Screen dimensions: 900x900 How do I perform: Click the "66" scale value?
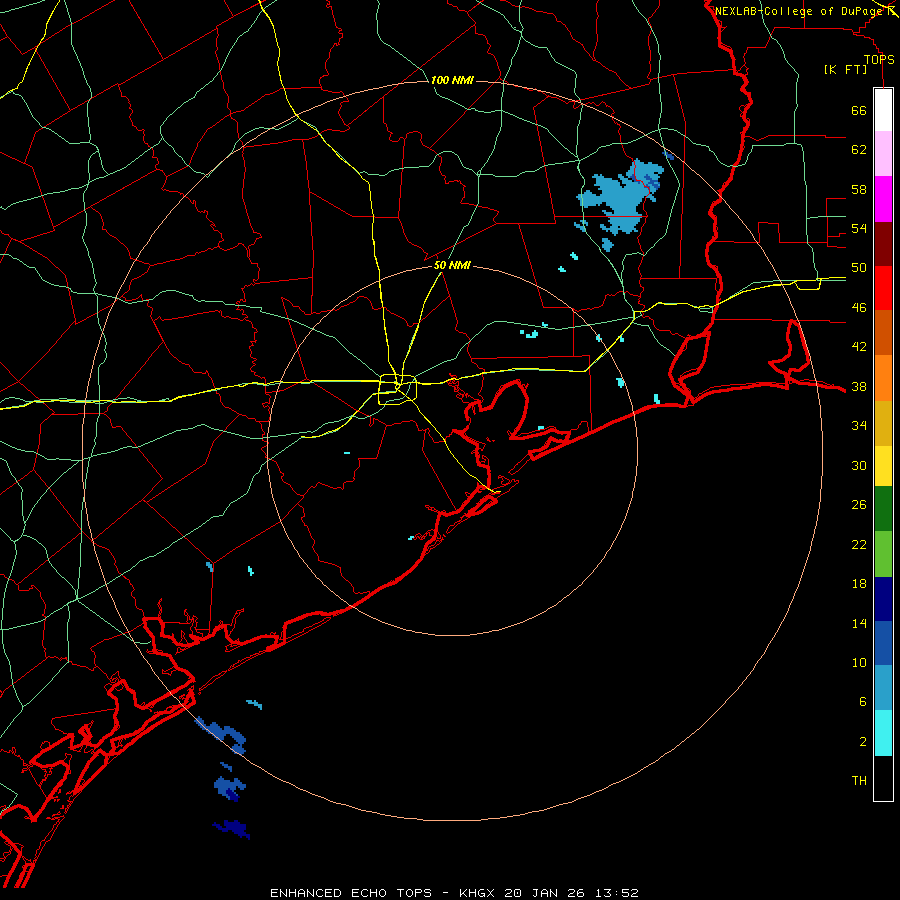click(859, 110)
